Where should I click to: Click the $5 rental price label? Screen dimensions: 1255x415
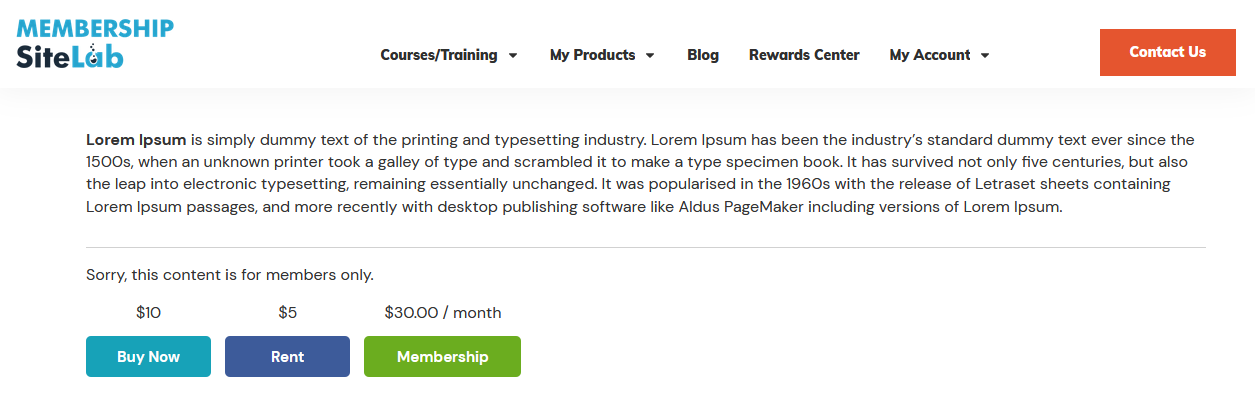[x=287, y=313]
